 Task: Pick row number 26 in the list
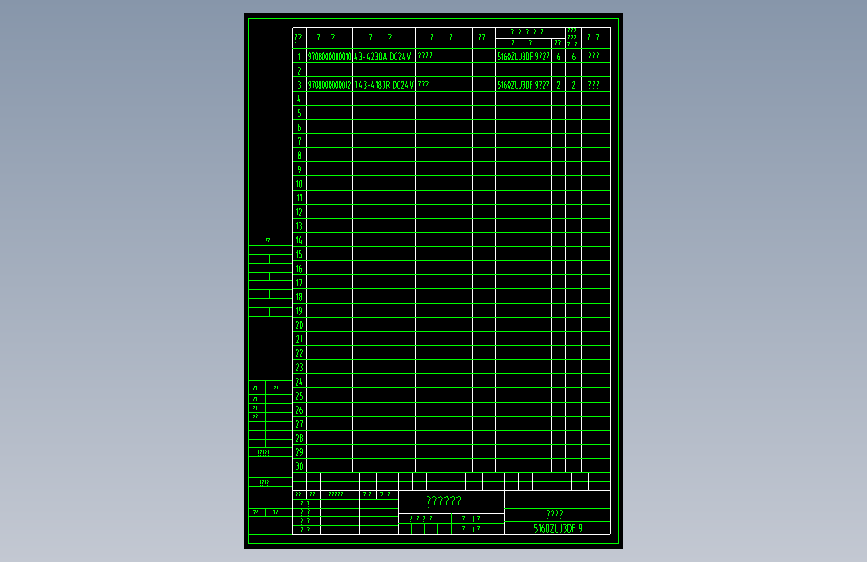coord(299,410)
